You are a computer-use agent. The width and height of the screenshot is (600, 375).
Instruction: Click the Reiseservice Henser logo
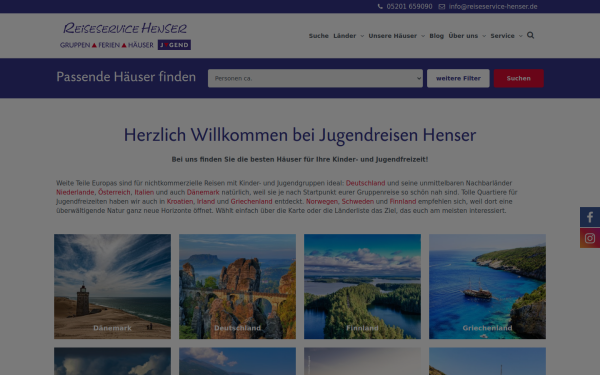click(125, 36)
